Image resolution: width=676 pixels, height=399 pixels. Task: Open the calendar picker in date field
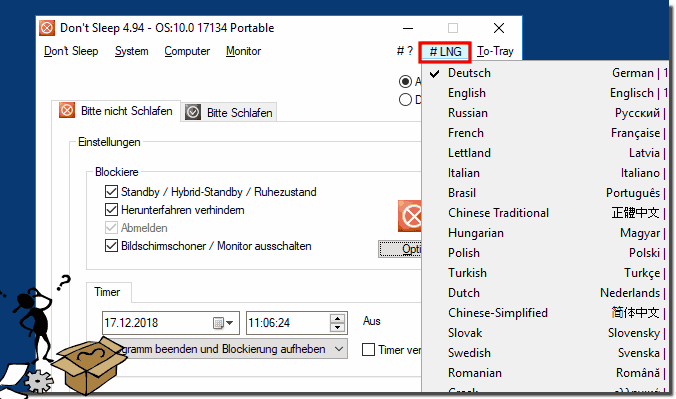224,323
